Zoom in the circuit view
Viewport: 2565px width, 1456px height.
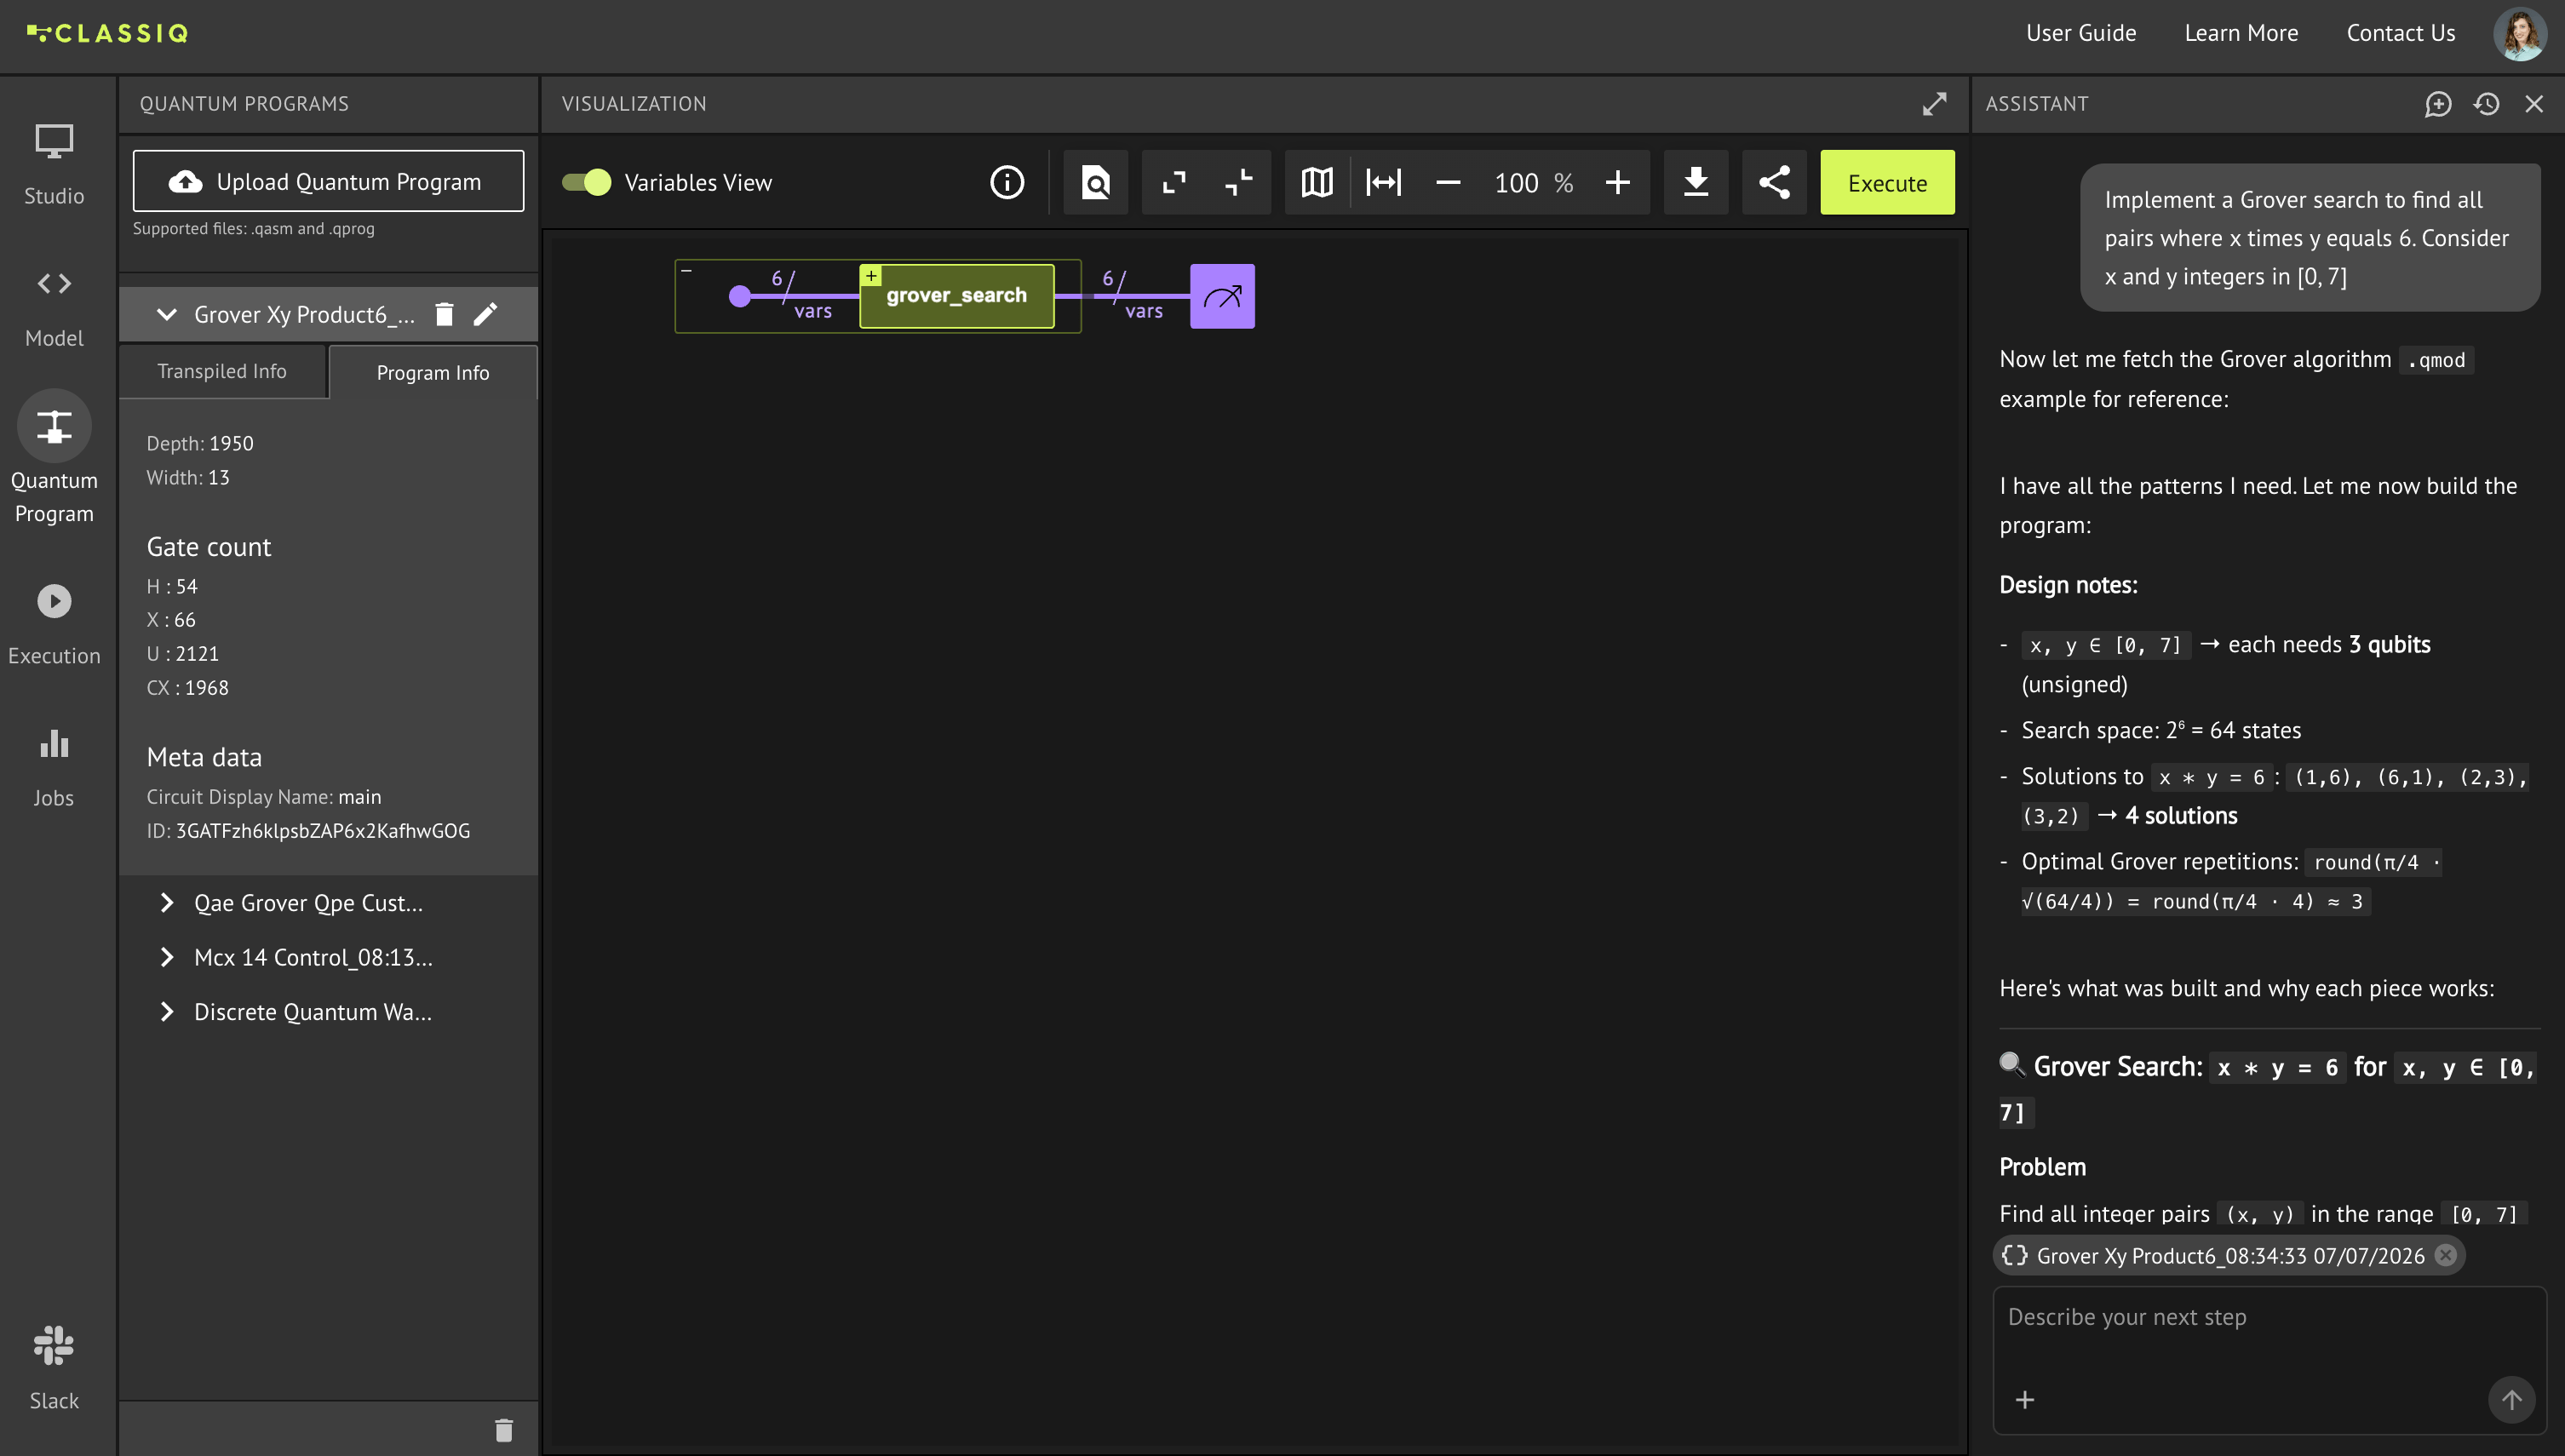point(1617,182)
